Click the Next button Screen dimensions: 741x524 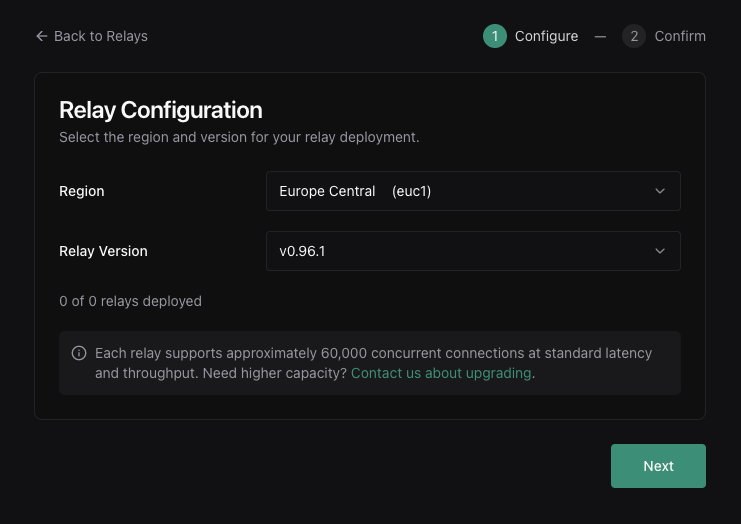pyautogui.click(x=658, y=466)
